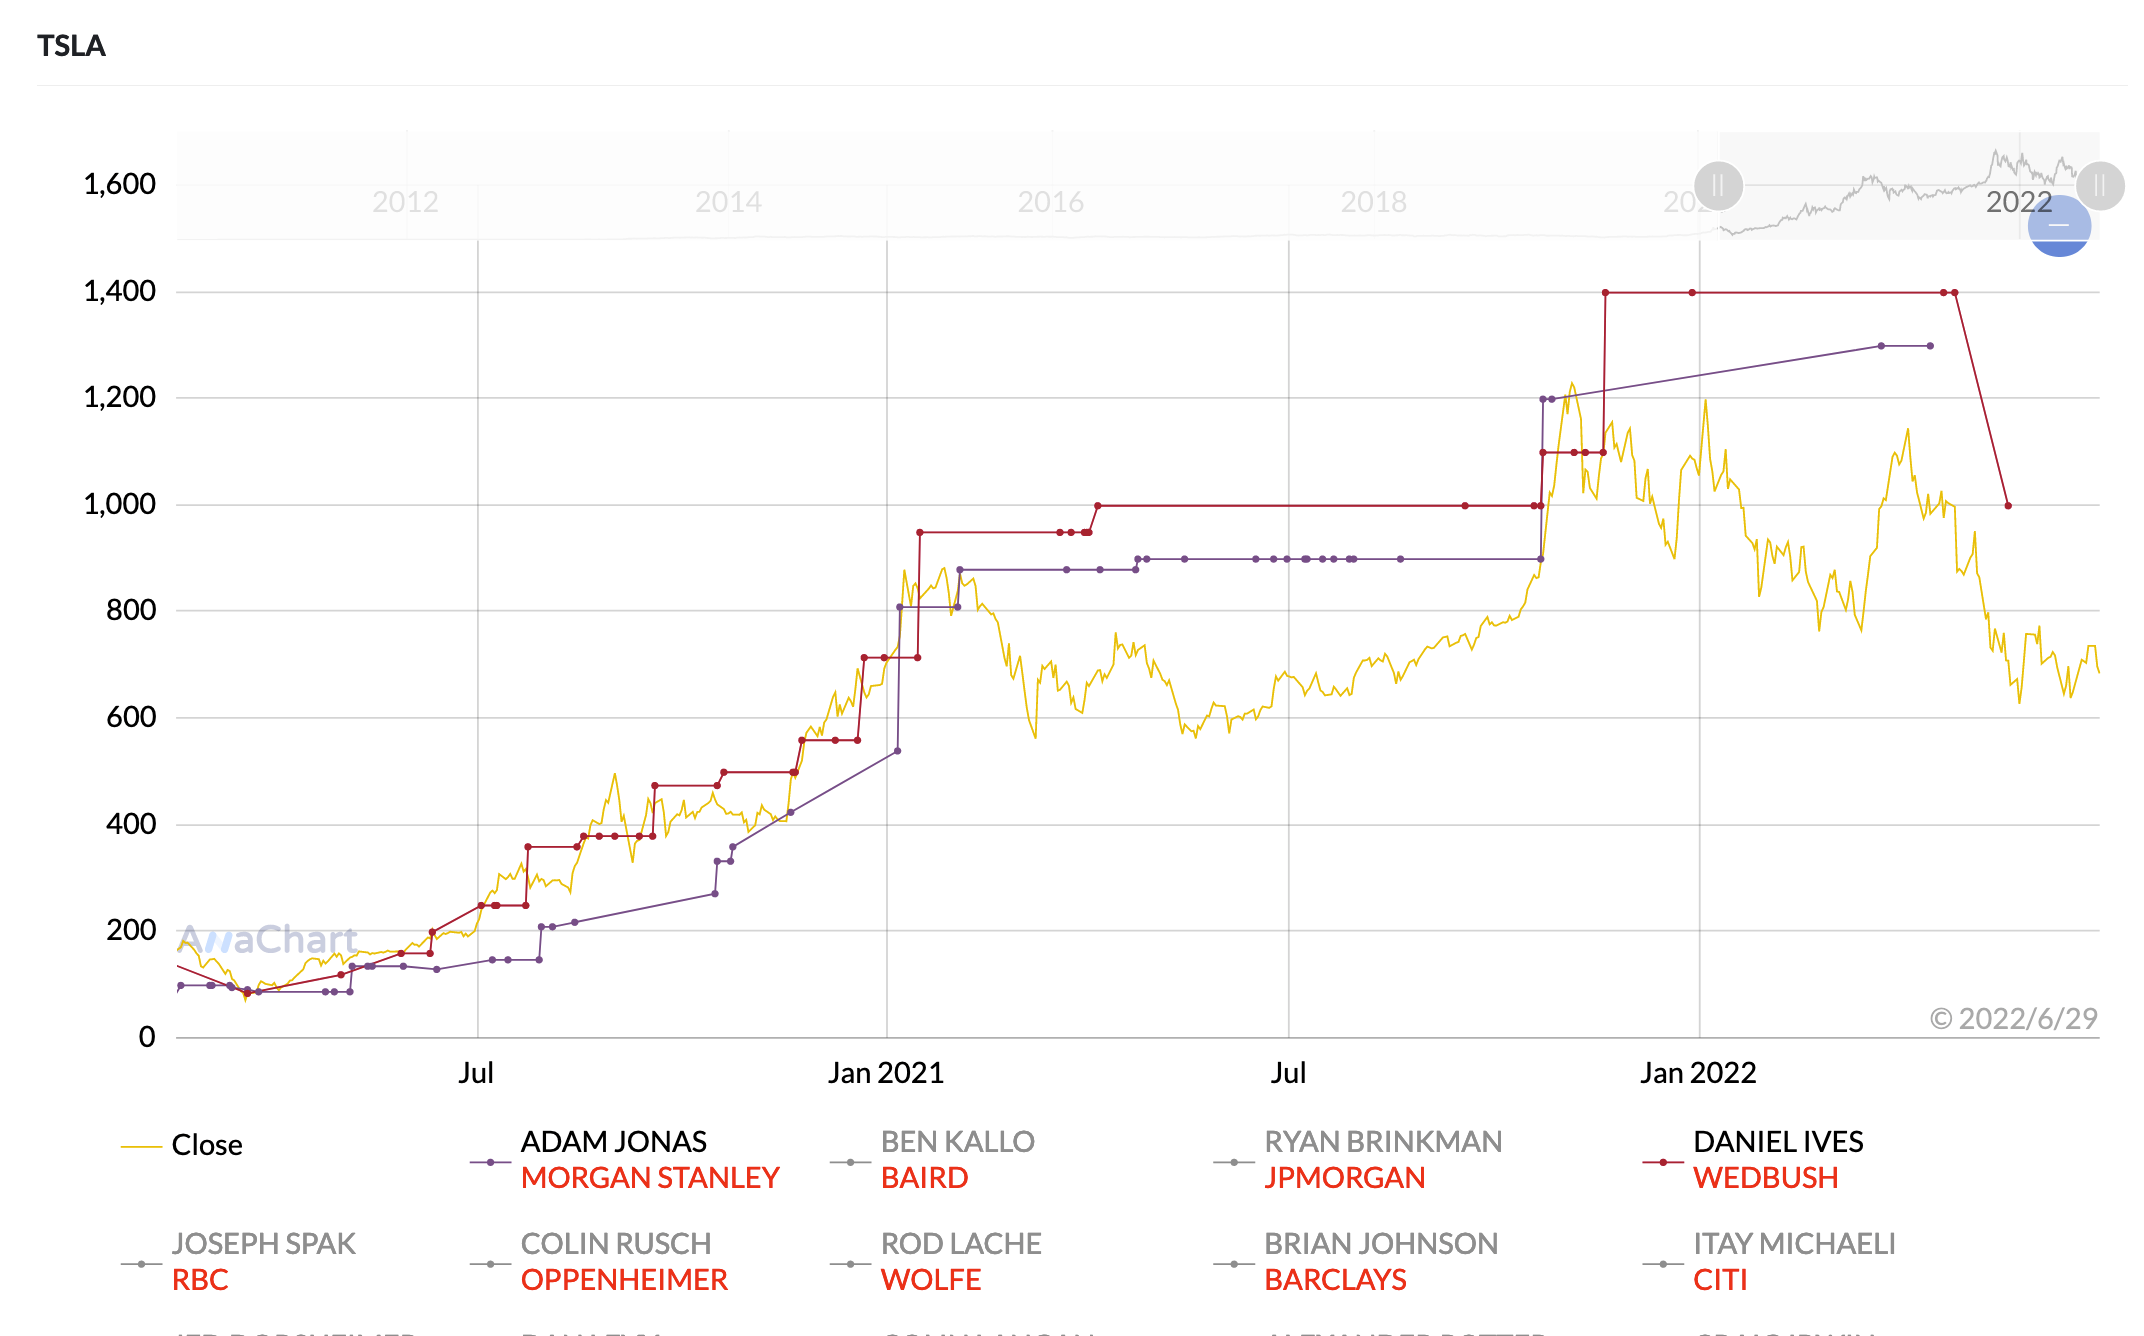This screenshot has height=1336, width=2144.
Task: Toggle the Close price series legend
Action: click(207, 1145)
